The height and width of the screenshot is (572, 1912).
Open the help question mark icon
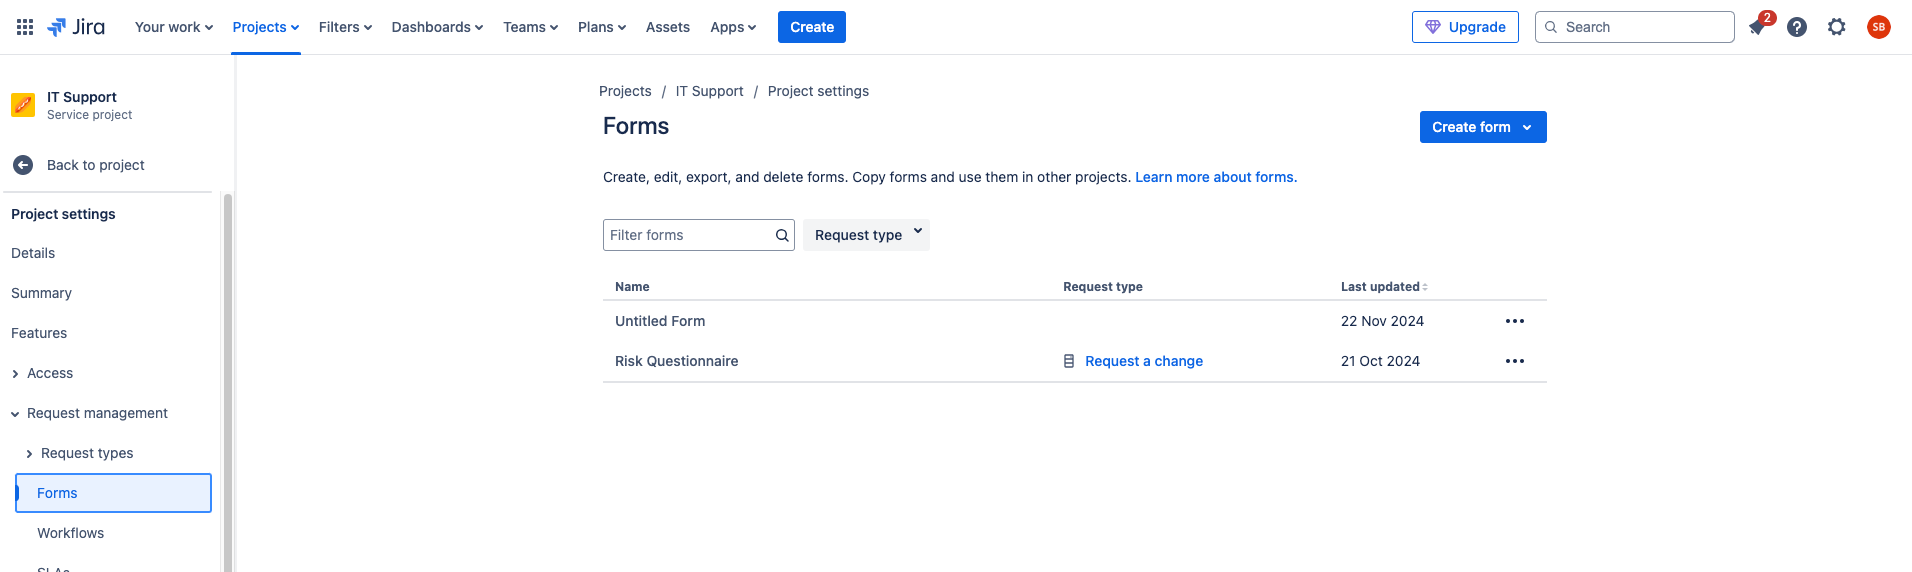click(1797, 27)
